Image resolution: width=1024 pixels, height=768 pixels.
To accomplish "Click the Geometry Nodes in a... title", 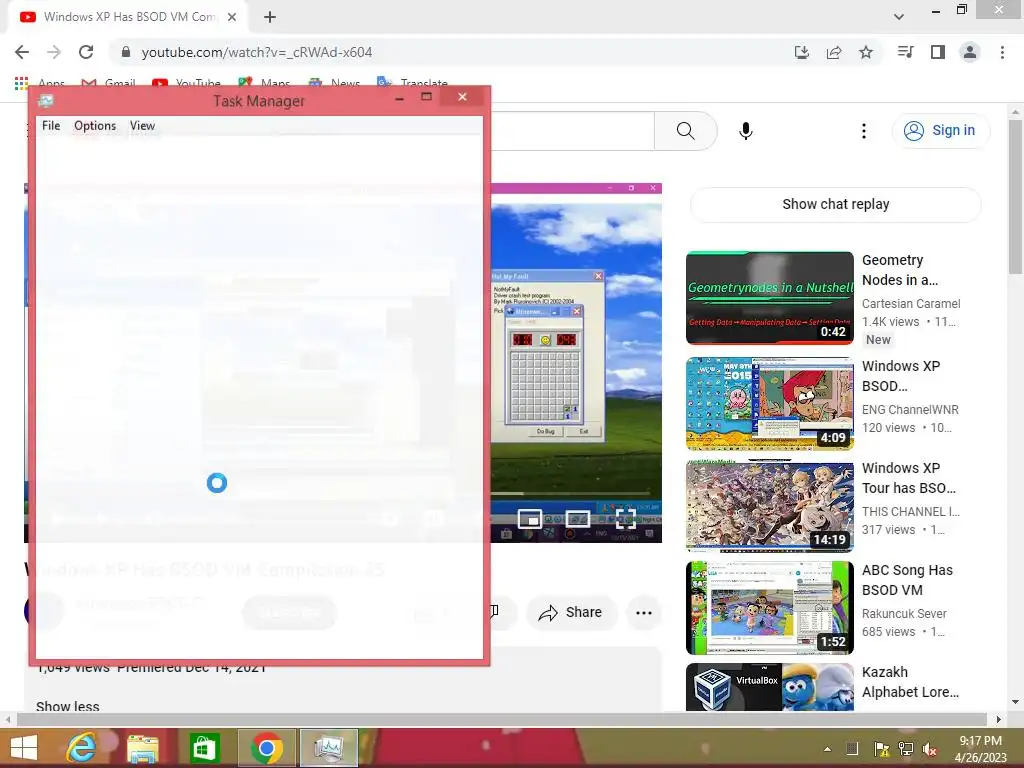I will pos(900,270).
